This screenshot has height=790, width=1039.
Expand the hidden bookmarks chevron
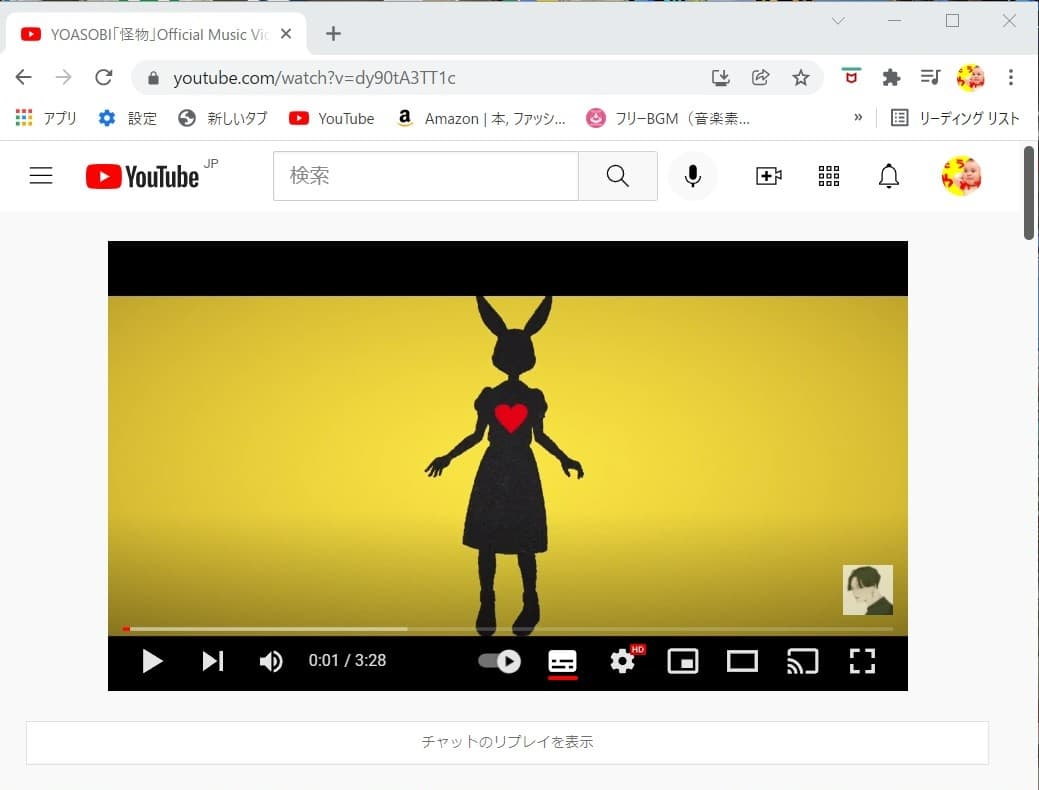point(857,117)
